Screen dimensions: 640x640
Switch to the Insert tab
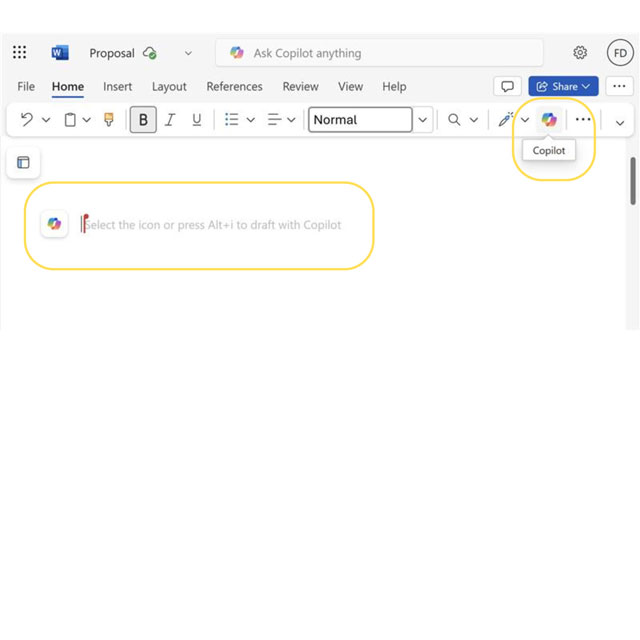tap(118, 87)
